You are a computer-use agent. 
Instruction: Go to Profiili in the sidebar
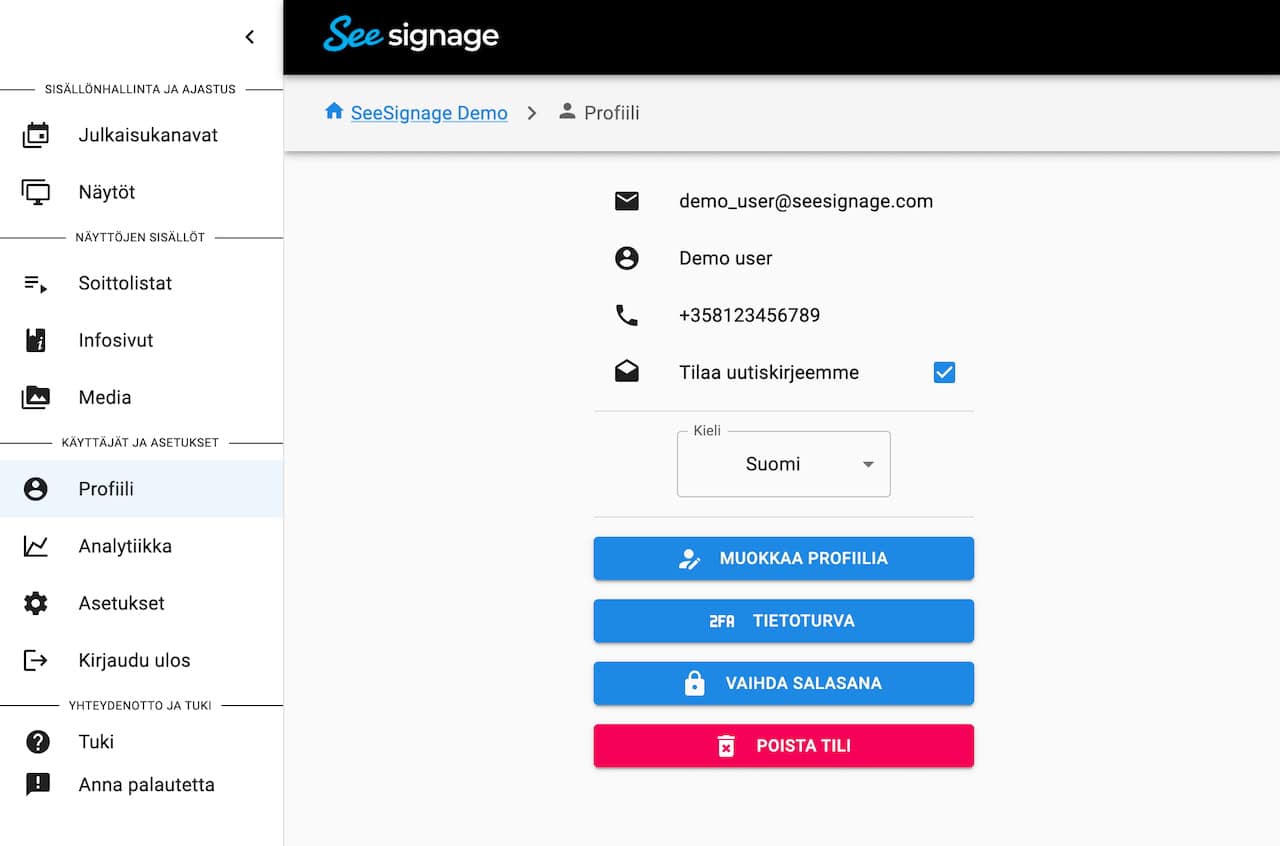click(106, 489)
